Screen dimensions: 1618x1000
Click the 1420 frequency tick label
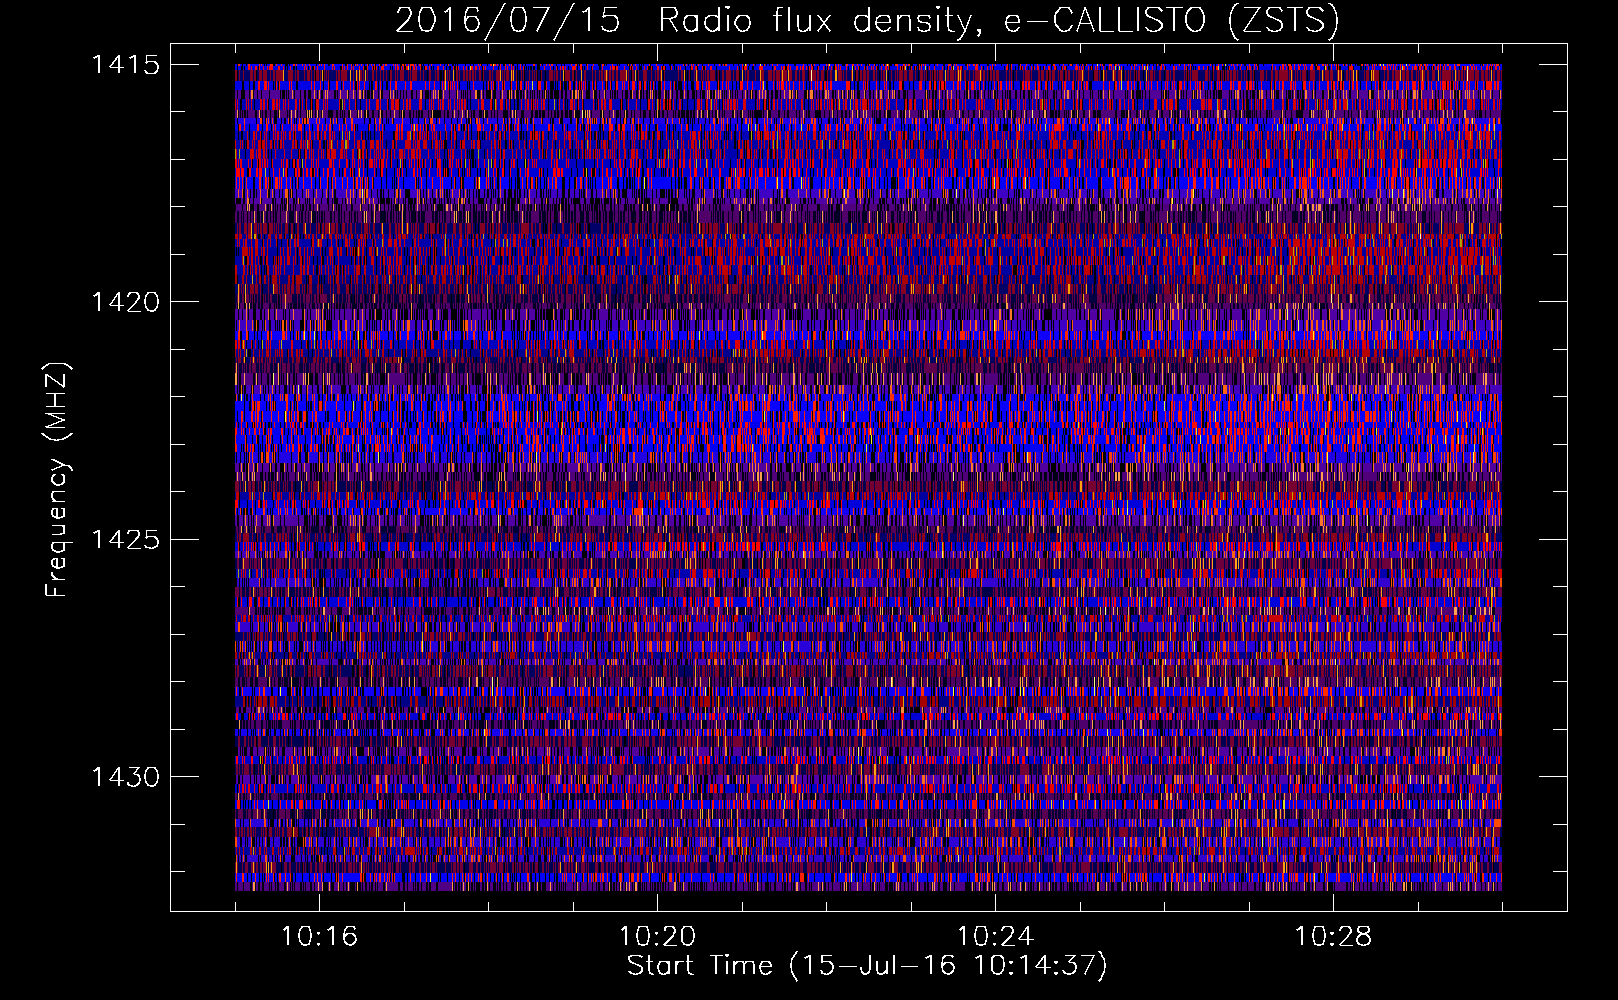(125, 302)
